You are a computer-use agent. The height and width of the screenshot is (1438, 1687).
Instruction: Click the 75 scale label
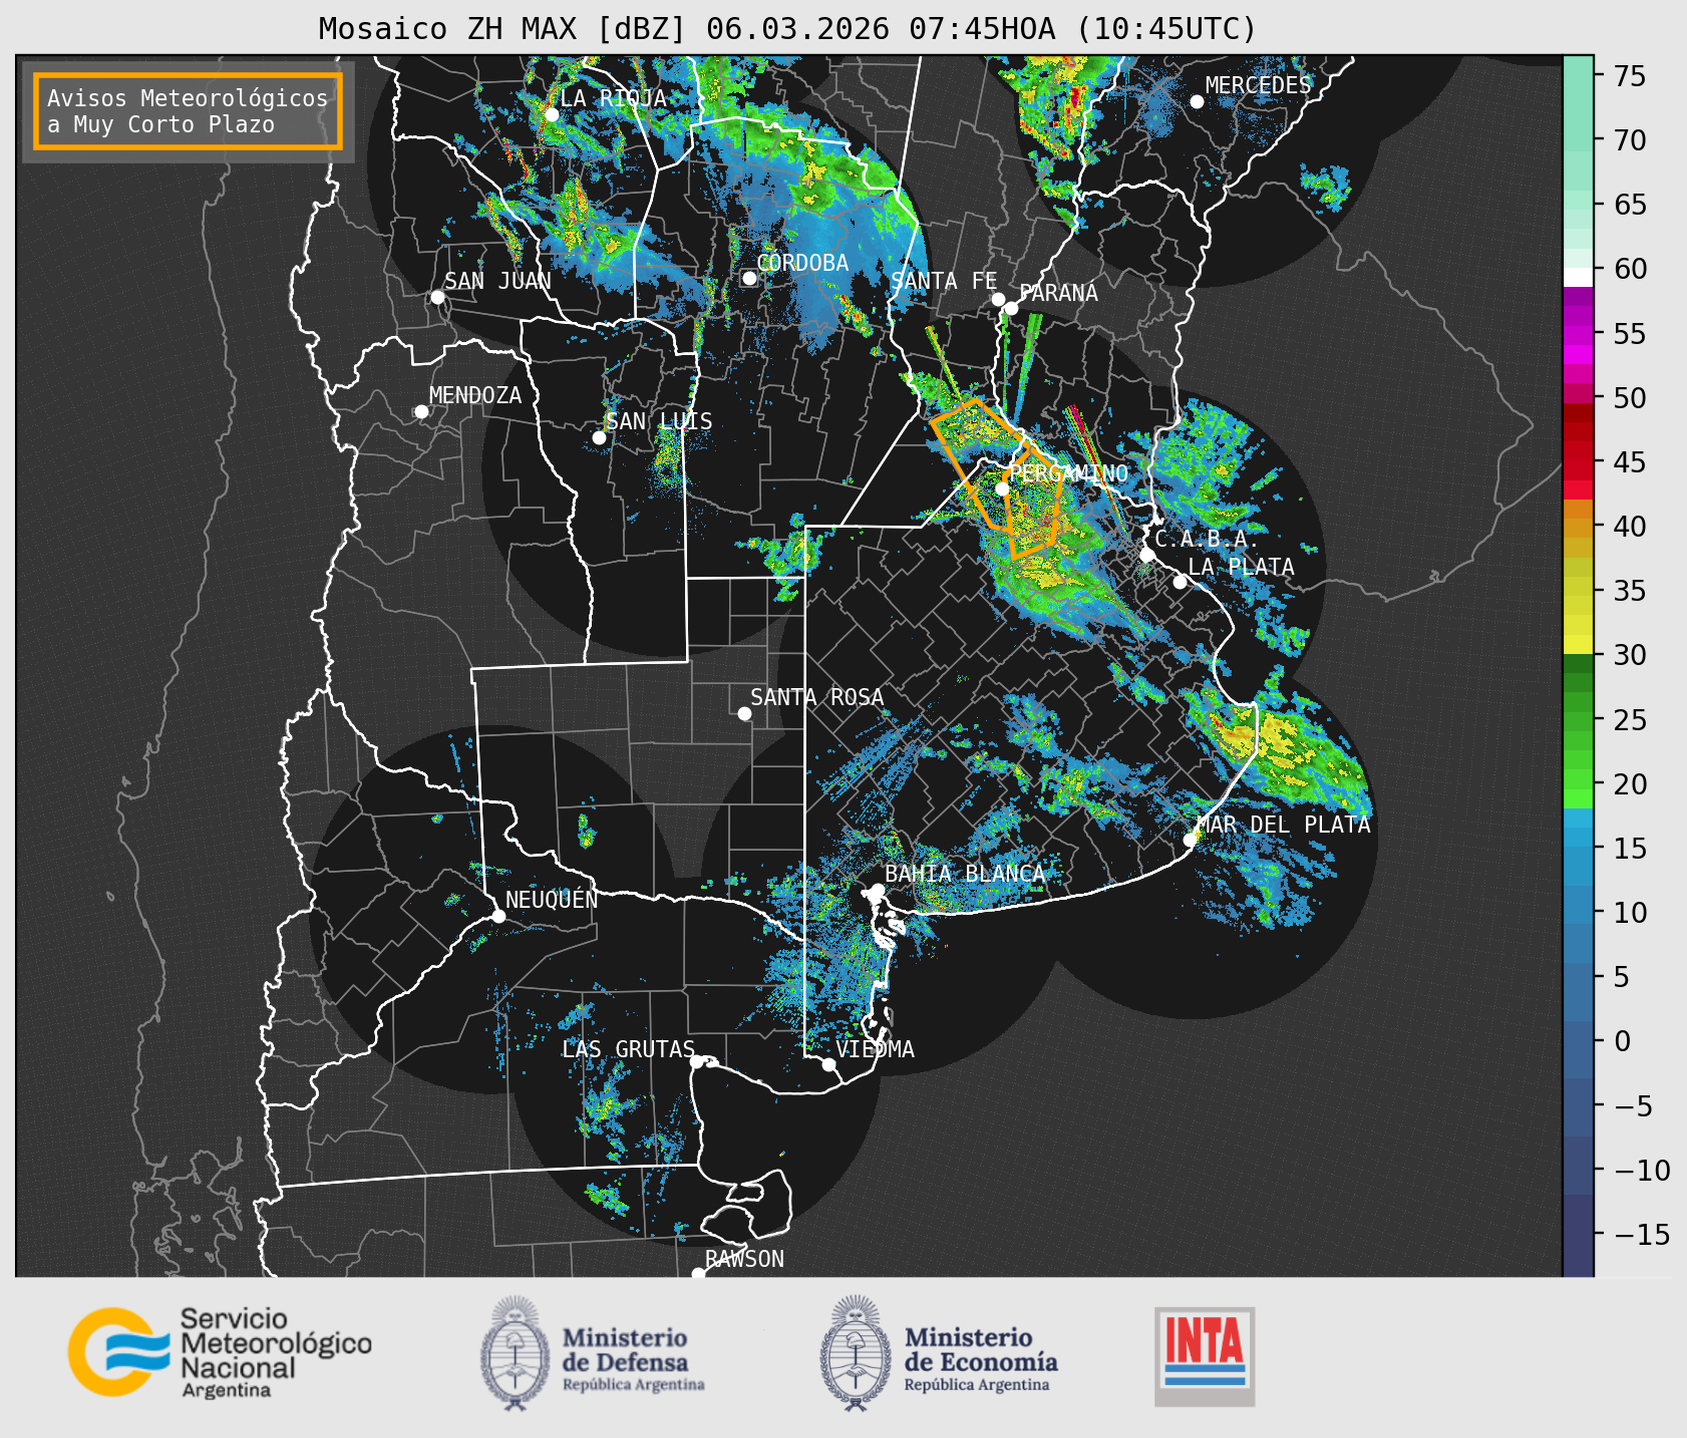[x=1628, y=76]
